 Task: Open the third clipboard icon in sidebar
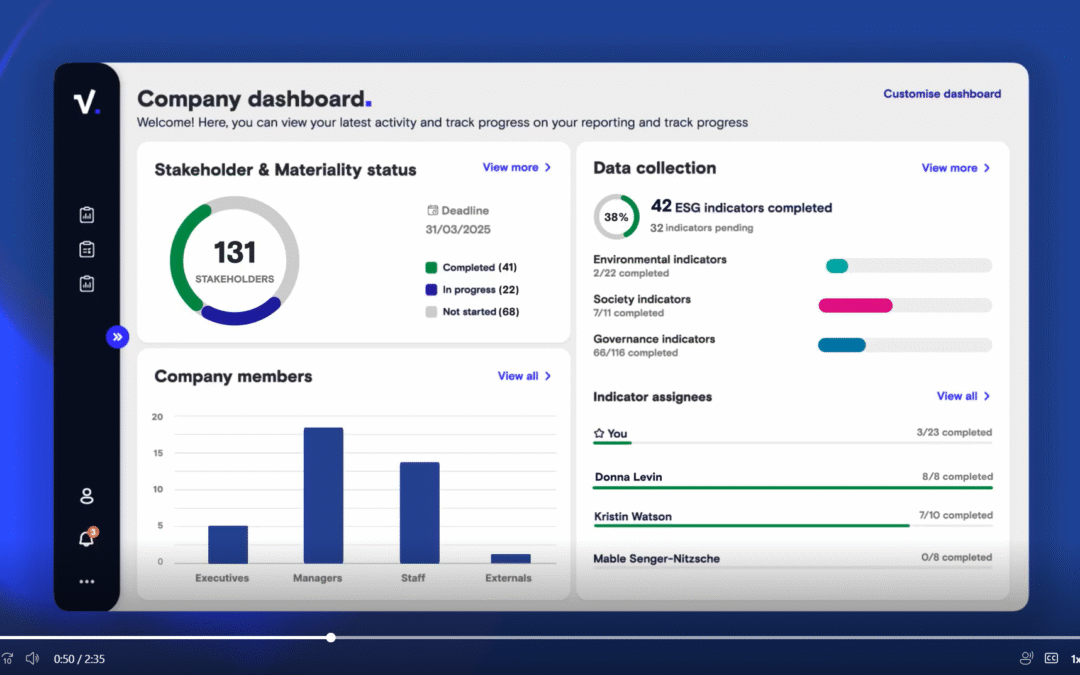[87, 284]
